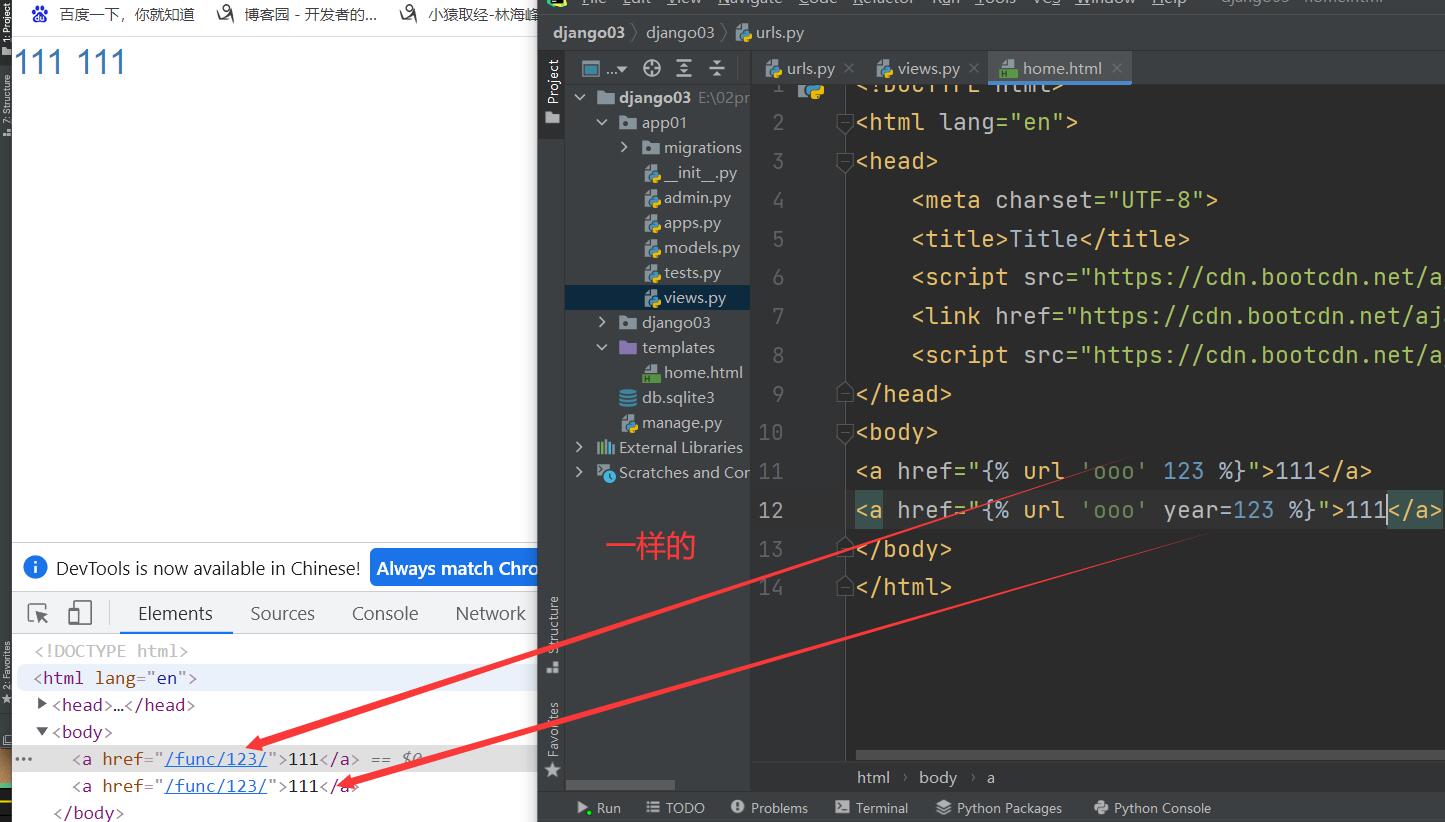Click the second /func/123/ href link in DevTools

click(x=216, y=786)
